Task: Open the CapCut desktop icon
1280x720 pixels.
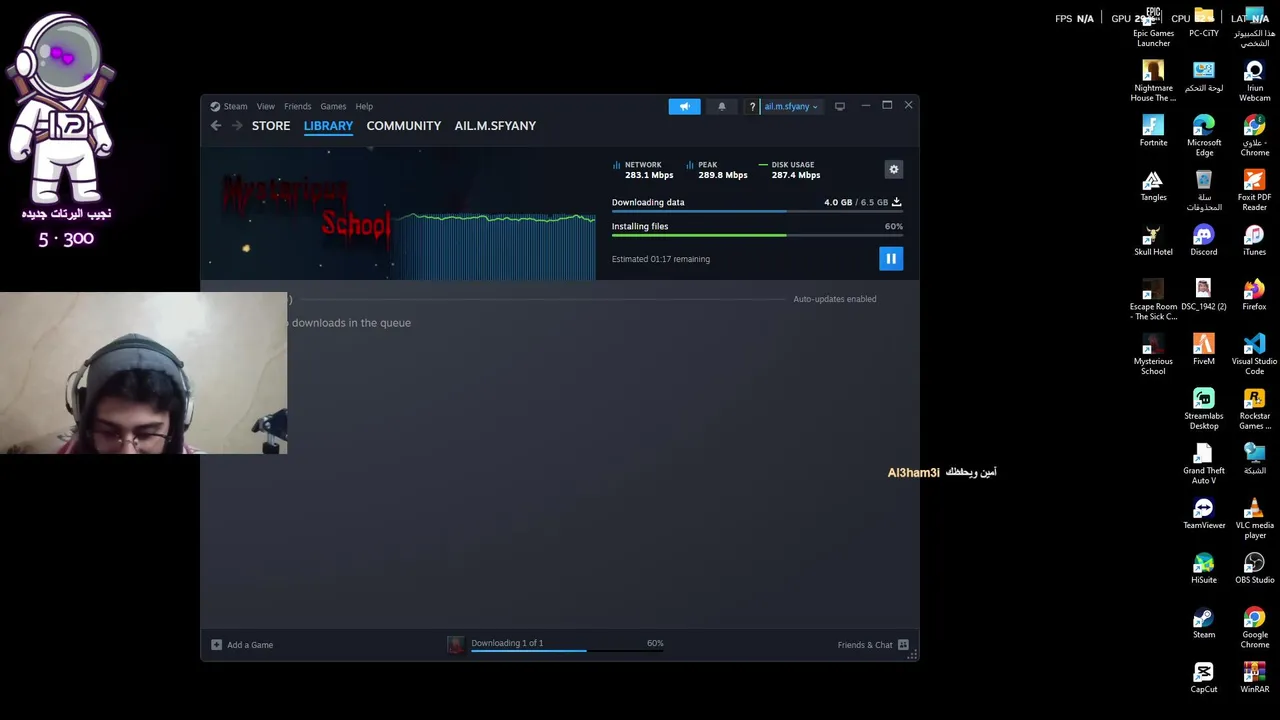Action: pyautogui.click(x=1204, y=678)
